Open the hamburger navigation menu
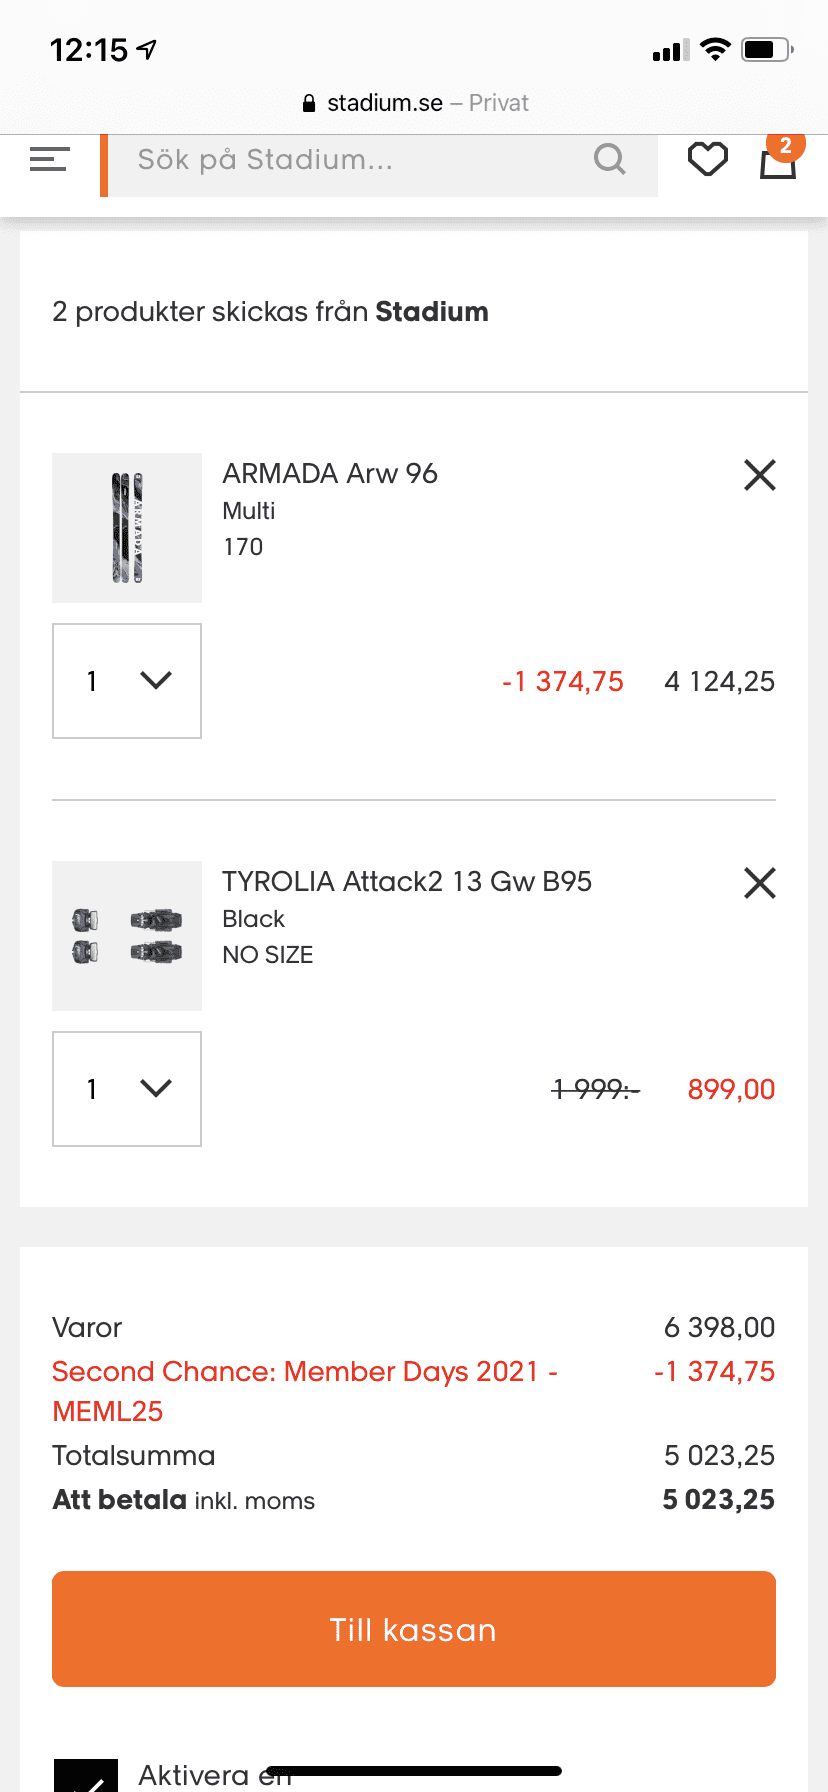828x1792 pixels. coord(49,159)
